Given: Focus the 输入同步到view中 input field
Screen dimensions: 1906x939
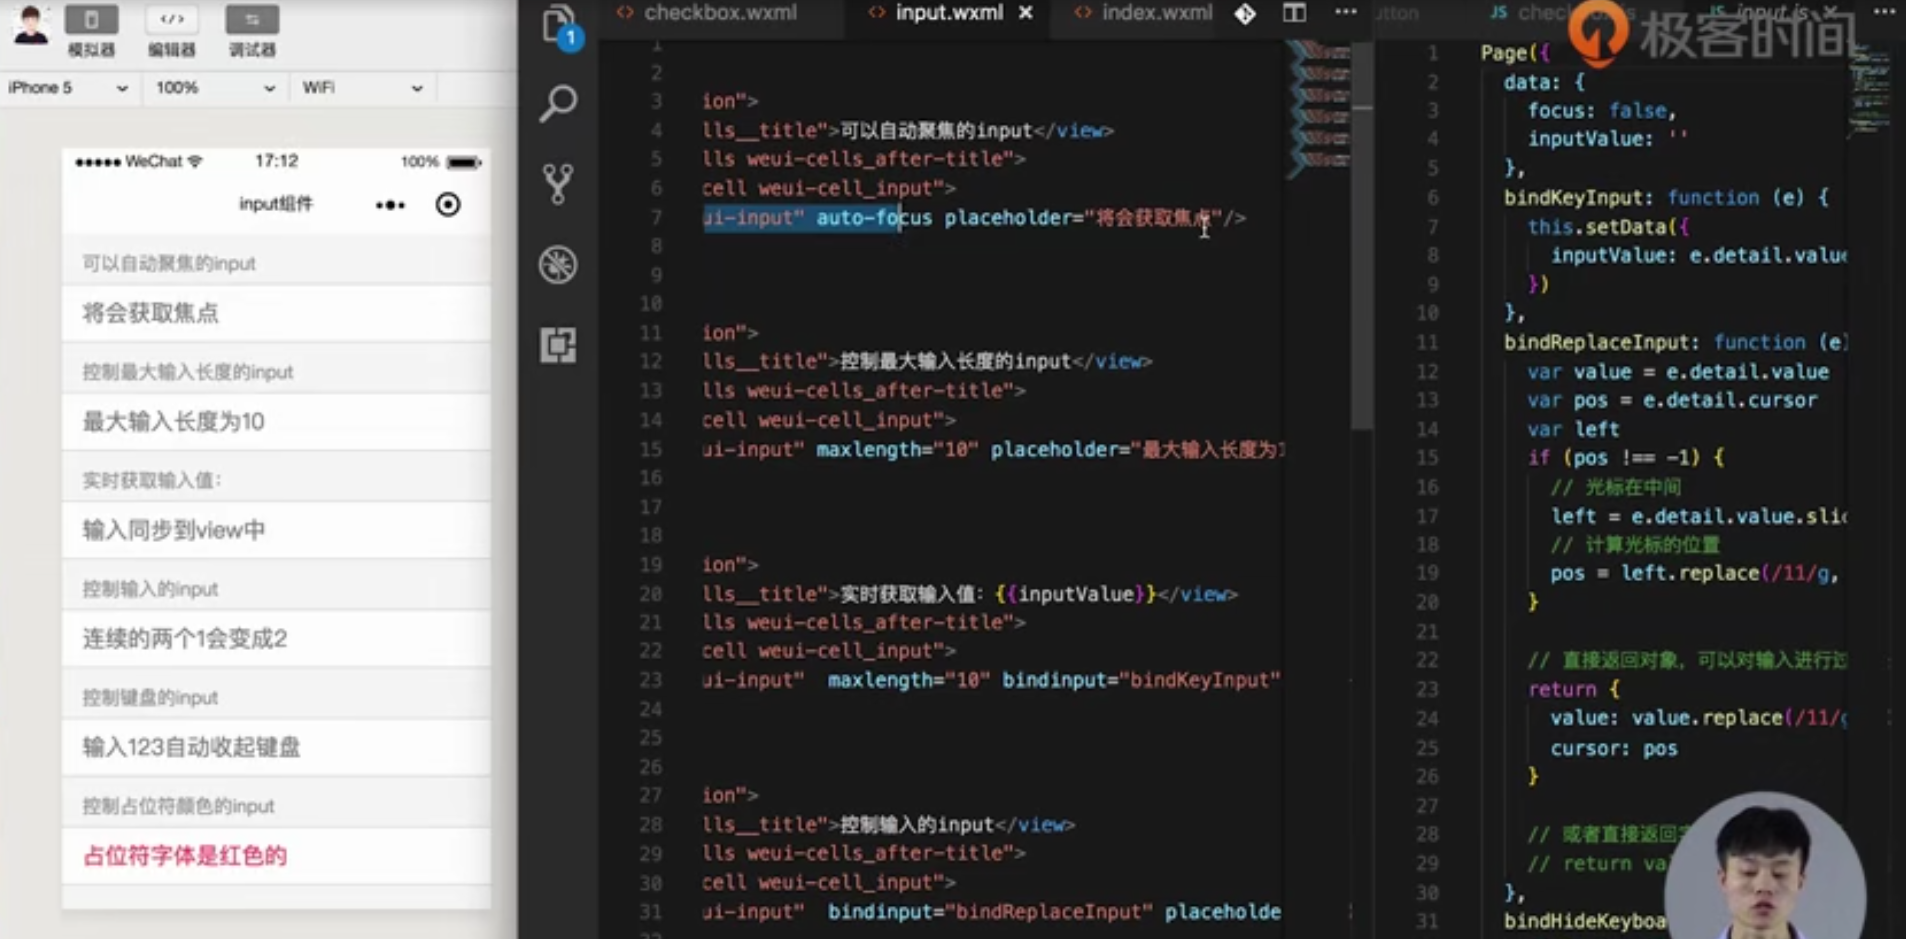Looking at the screenshot, I should point(276,530).
